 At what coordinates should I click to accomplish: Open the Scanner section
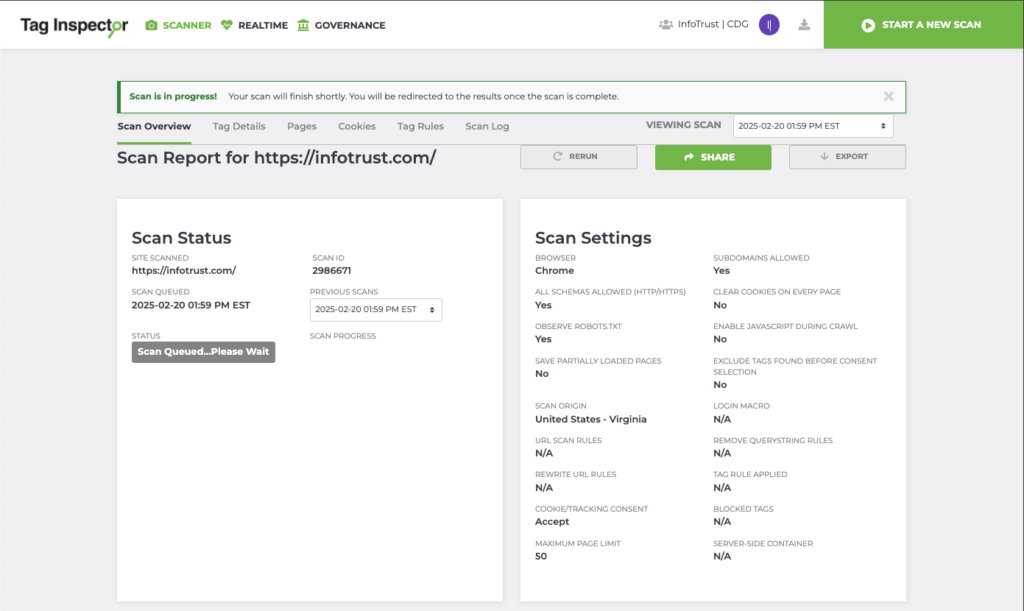[179, 25]
